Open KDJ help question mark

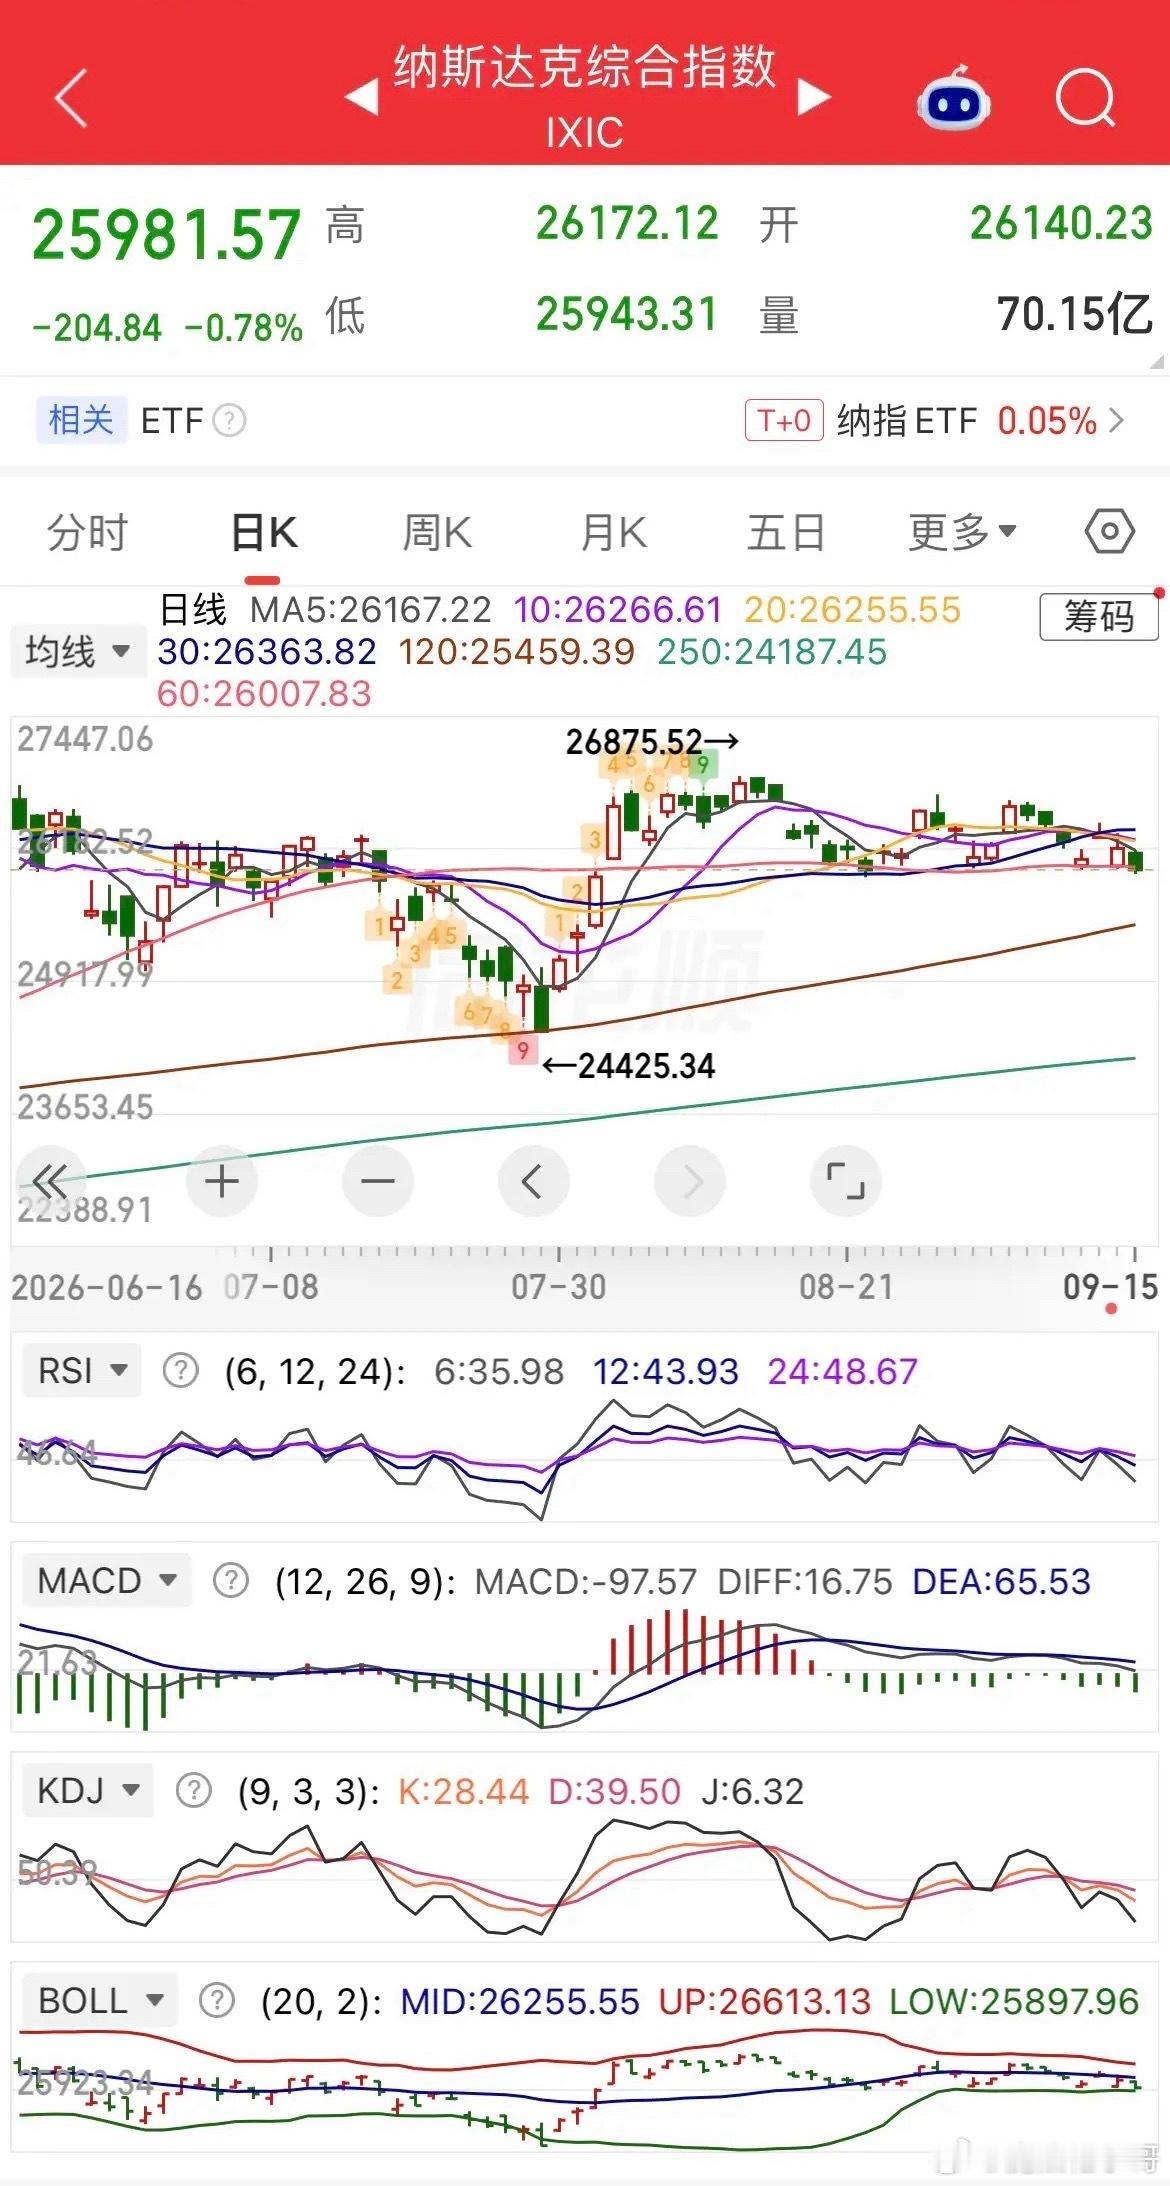click(x=193, y=1791)
